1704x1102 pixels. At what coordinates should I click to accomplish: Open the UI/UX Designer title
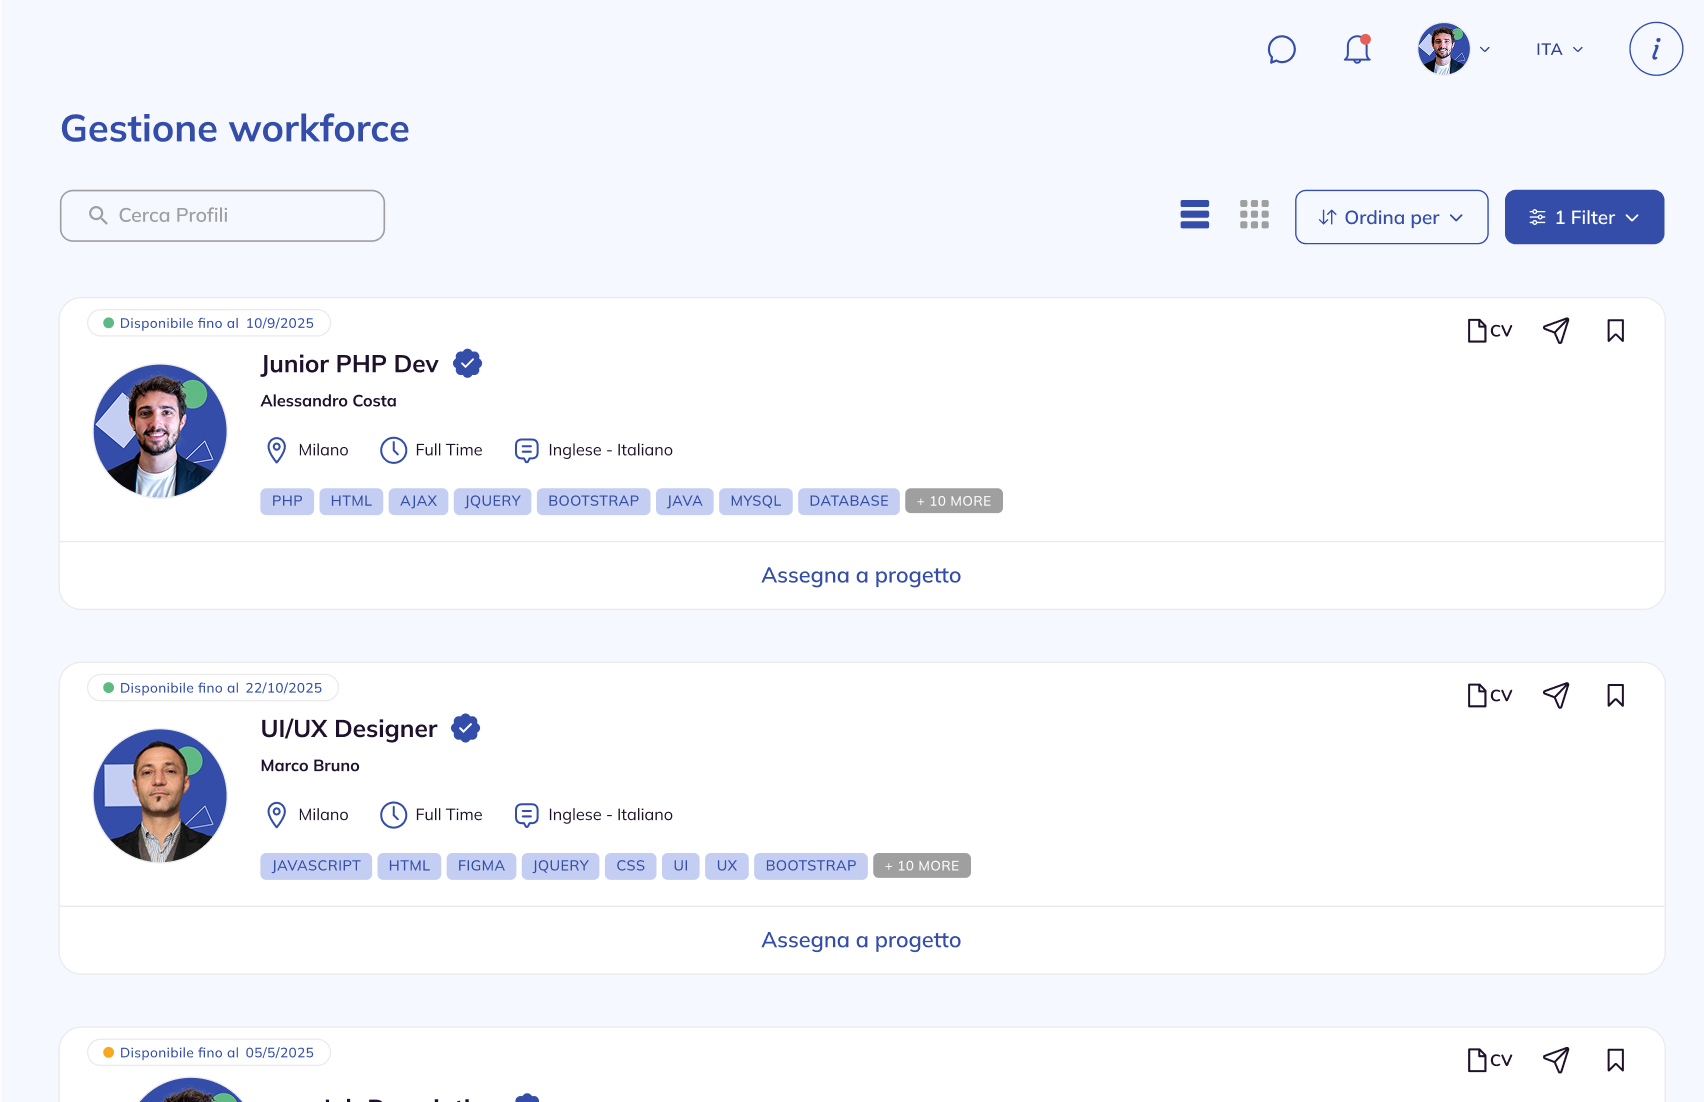point(348,729)
